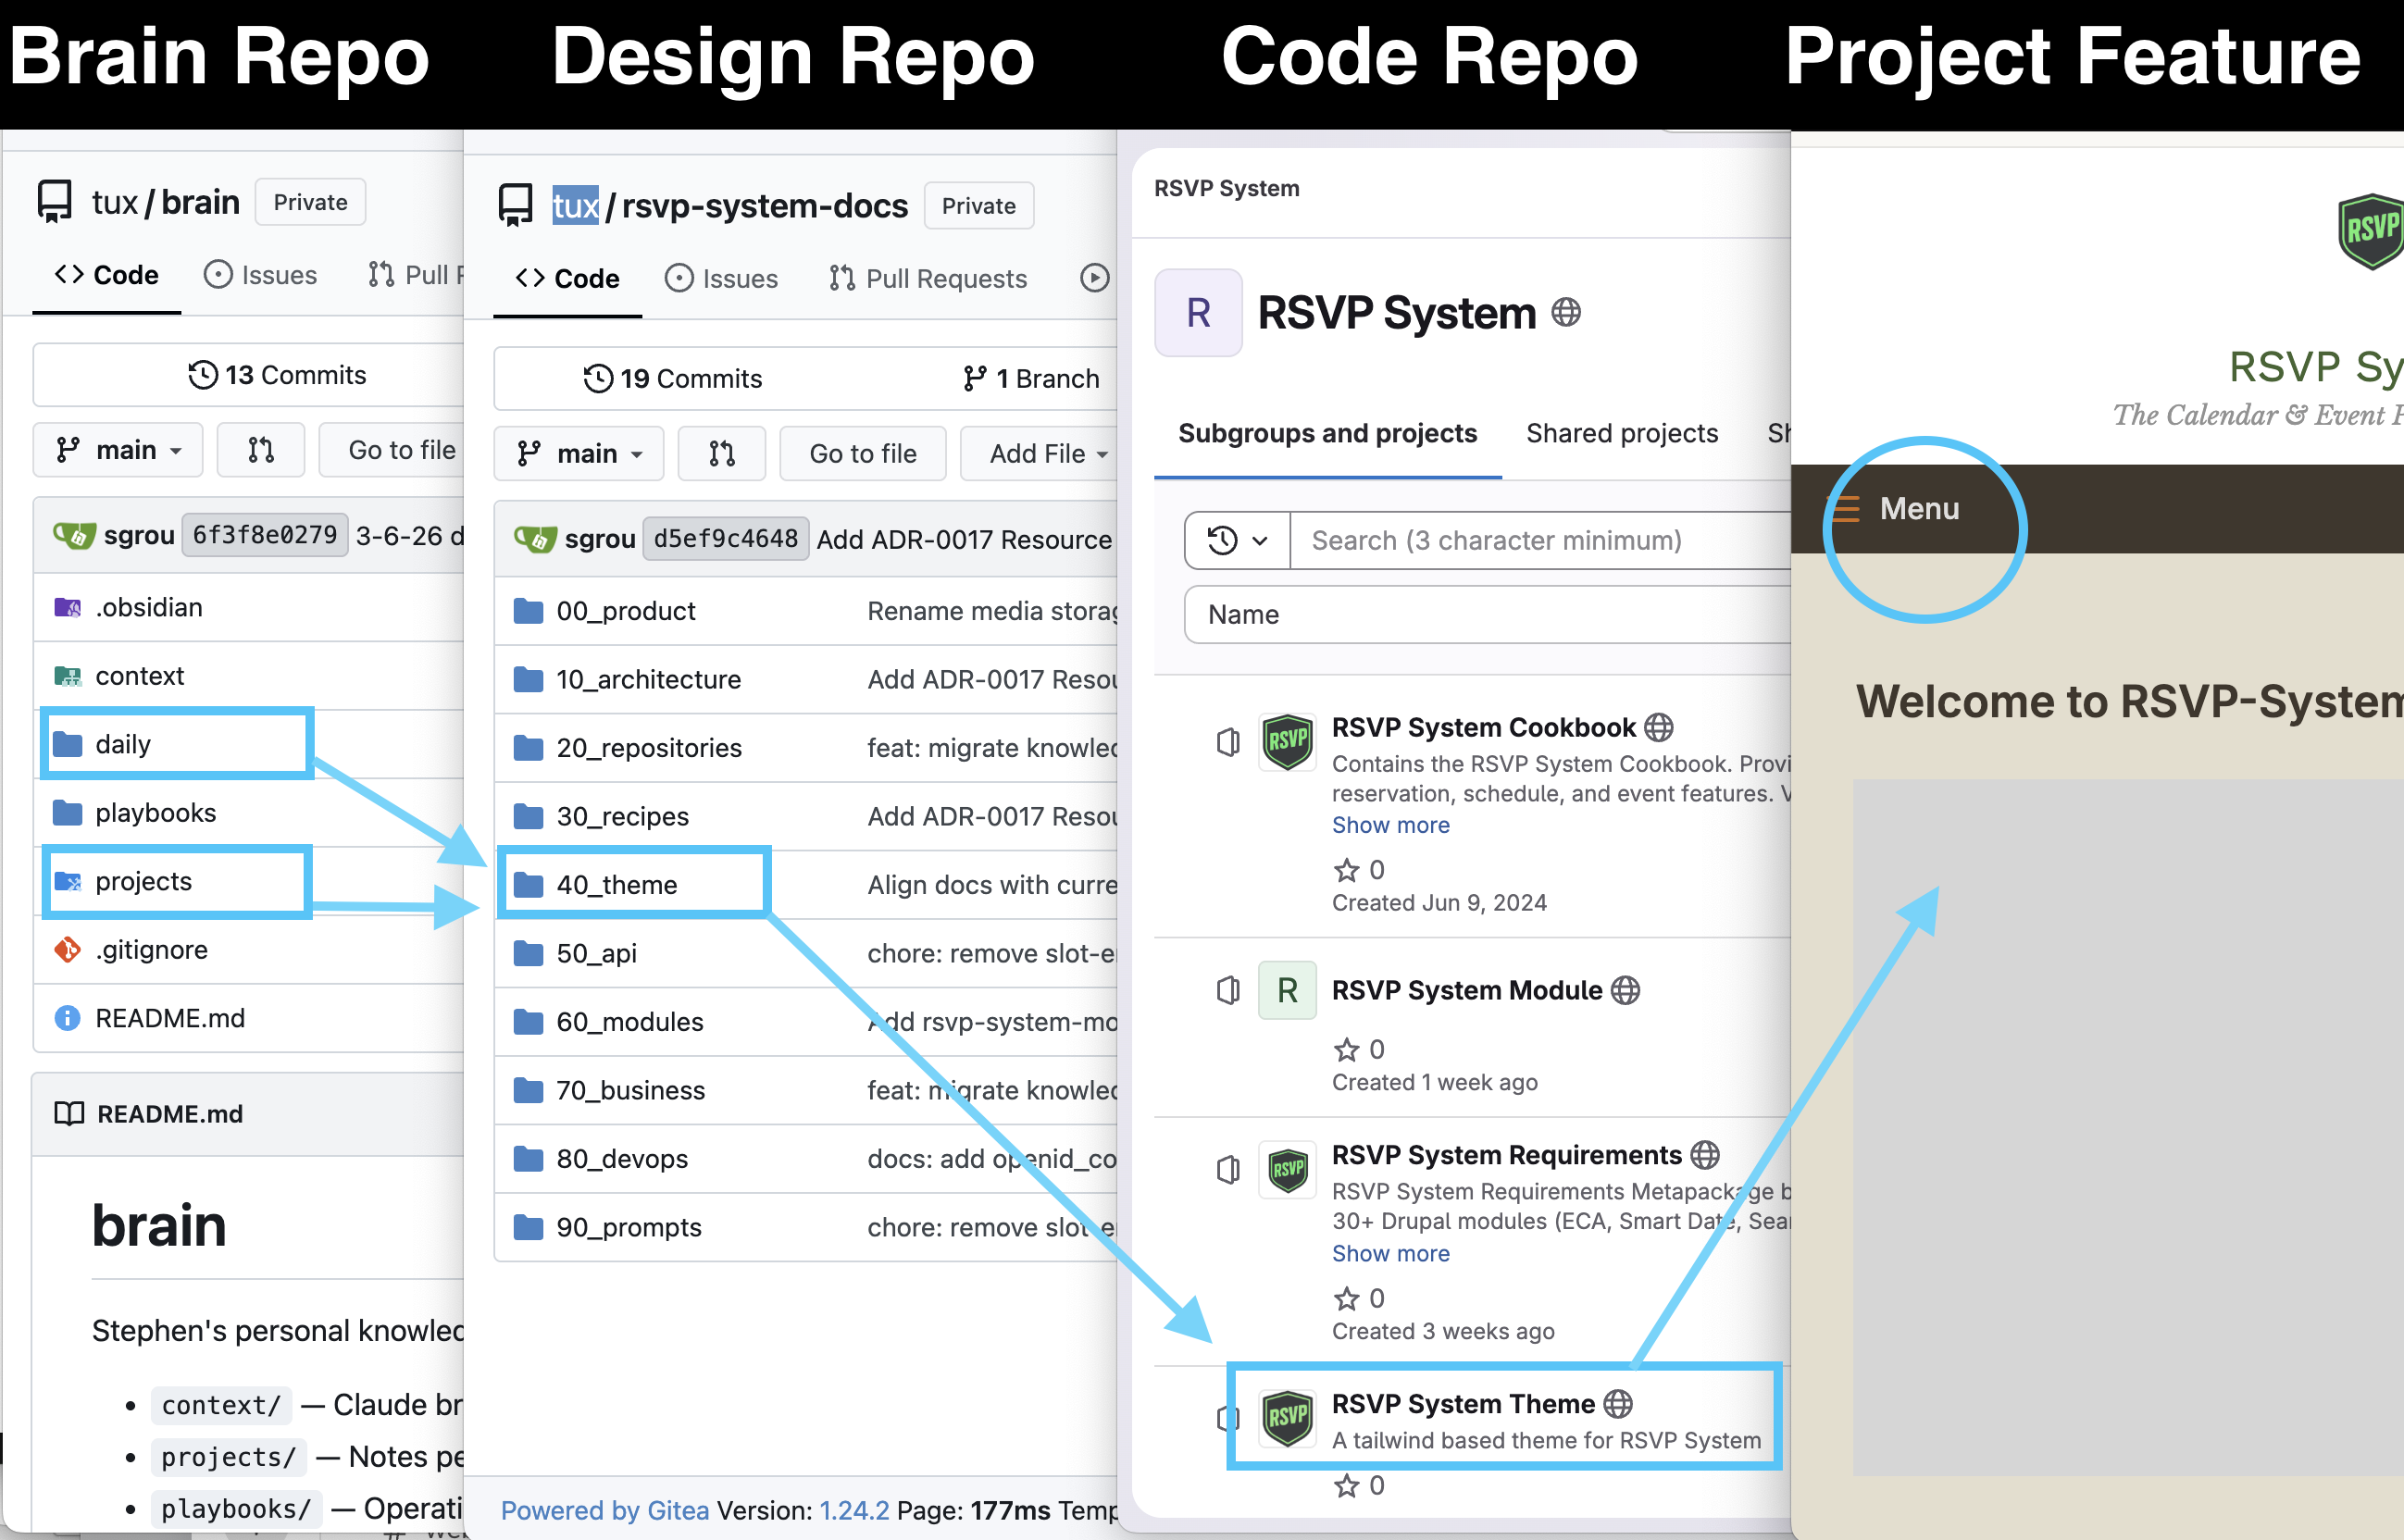Open the 1 Branch list

pos(1031,379)
